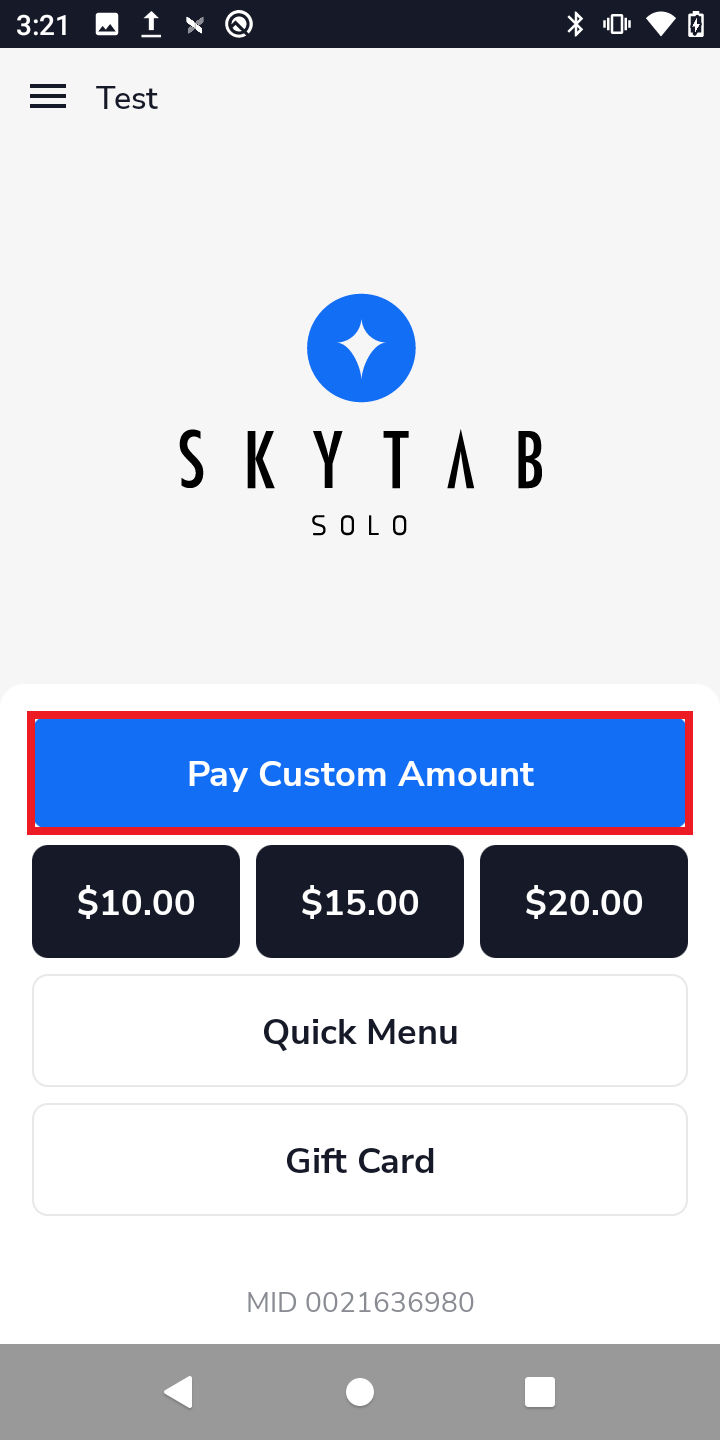Screen dimensions: 720x1440
Task: Pick the $20.00 preset amount
Action: click(584, 902)
